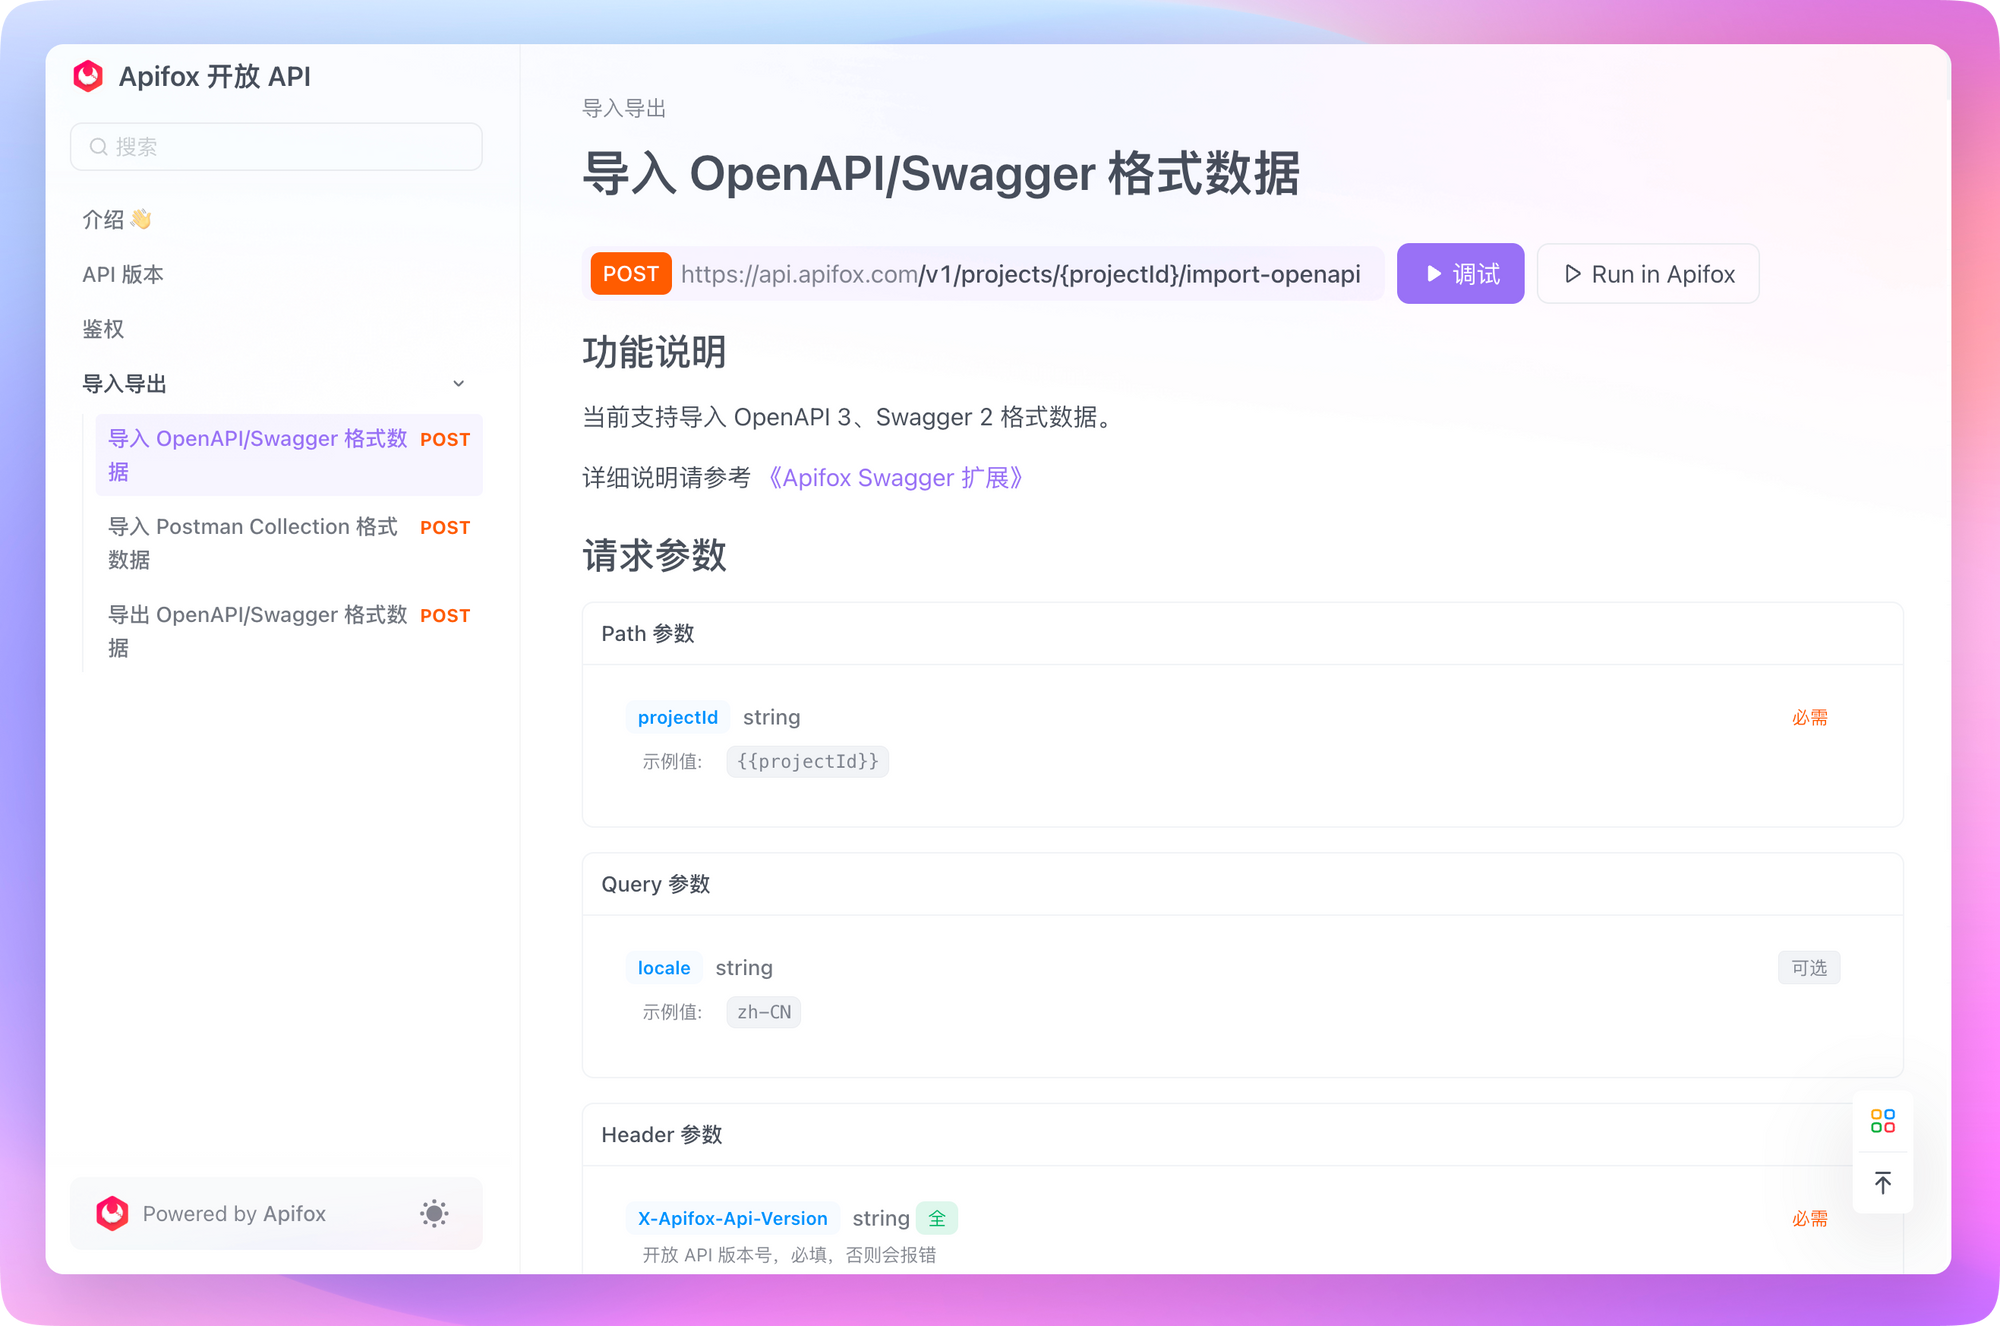Click the Apifox logo icon in header
This screenshot has width=2000, height=1326.
88,76
